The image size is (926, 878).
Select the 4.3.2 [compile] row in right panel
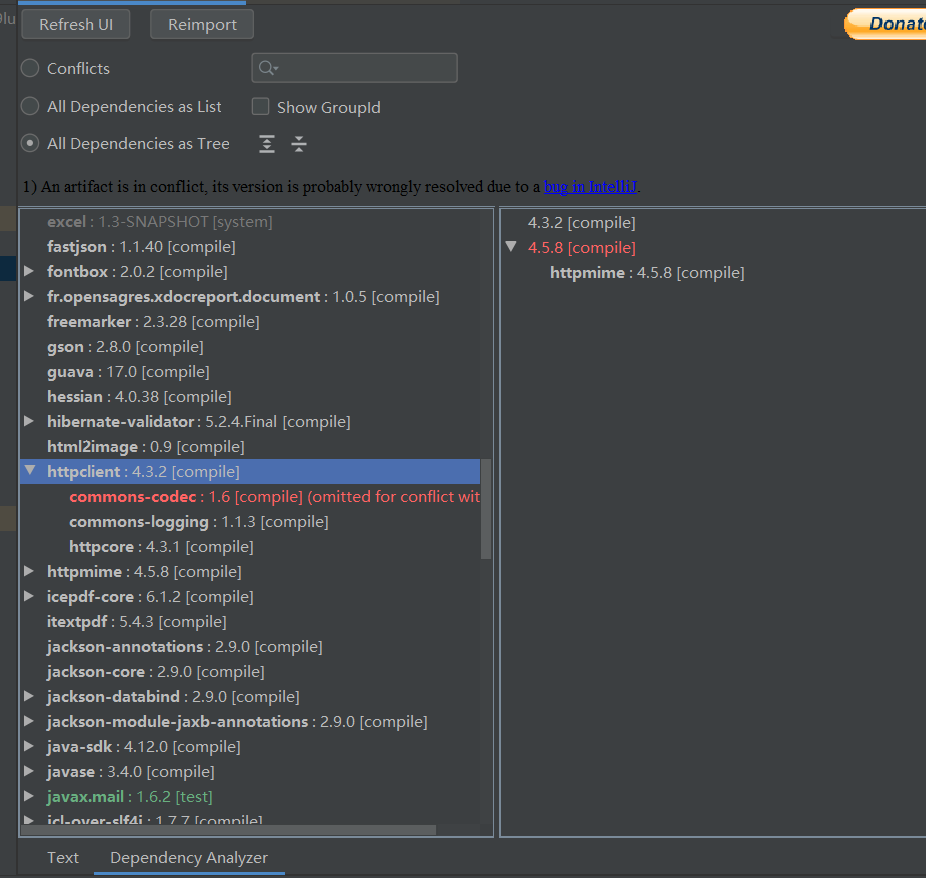tap(582, 223)
